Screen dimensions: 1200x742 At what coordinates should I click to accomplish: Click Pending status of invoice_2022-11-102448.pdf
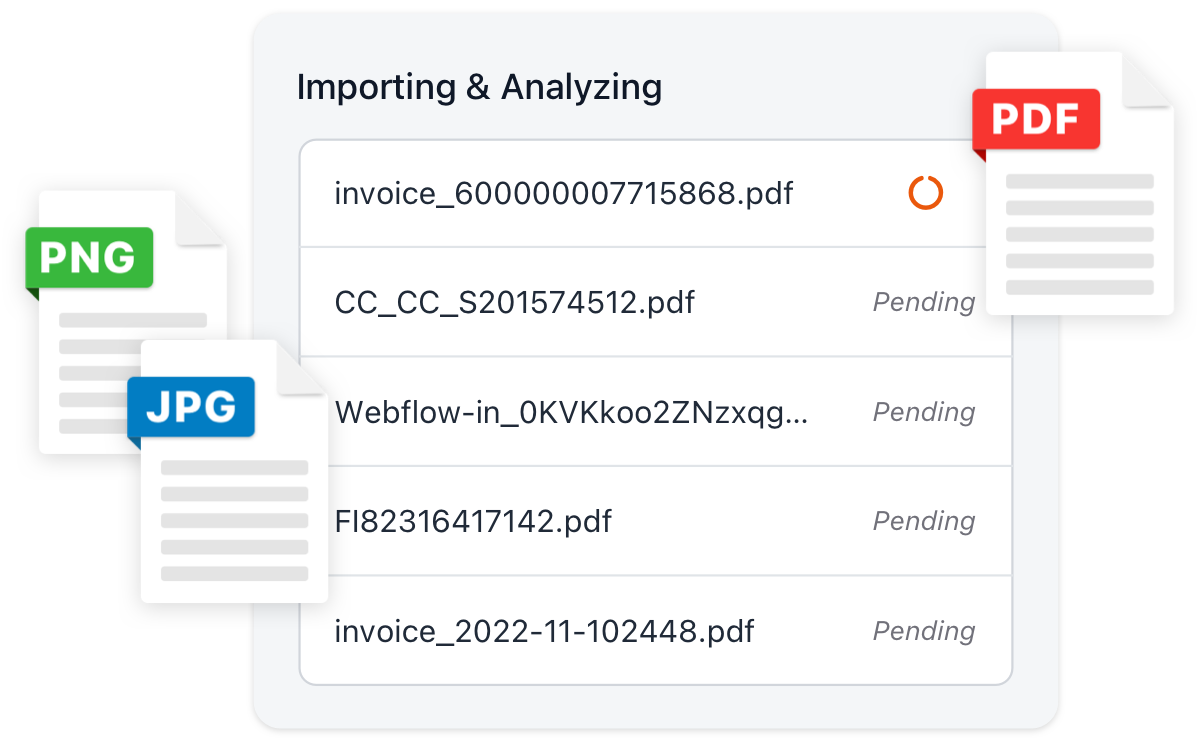923,631
